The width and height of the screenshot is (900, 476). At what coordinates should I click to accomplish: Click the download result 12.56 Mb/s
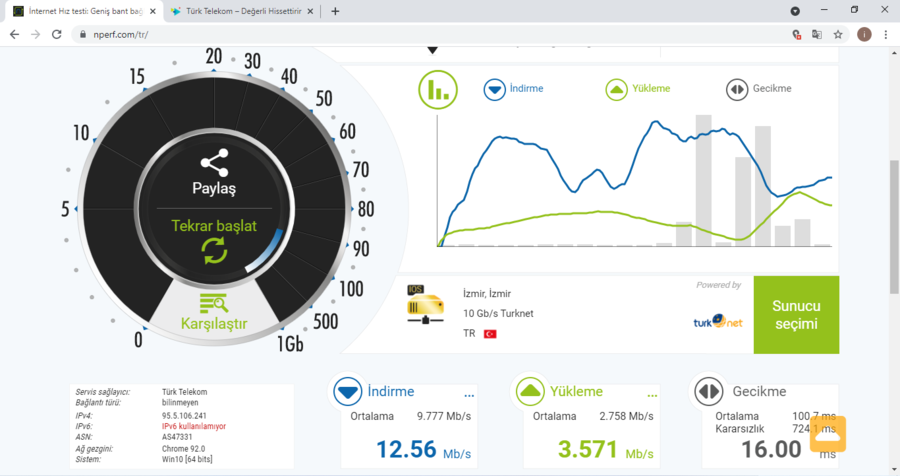point(424,449)
